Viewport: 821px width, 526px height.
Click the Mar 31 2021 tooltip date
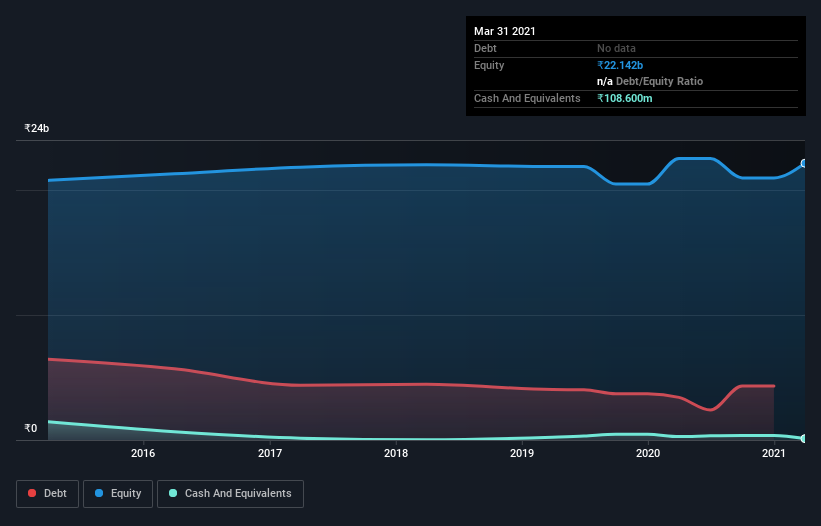[505, 31]
